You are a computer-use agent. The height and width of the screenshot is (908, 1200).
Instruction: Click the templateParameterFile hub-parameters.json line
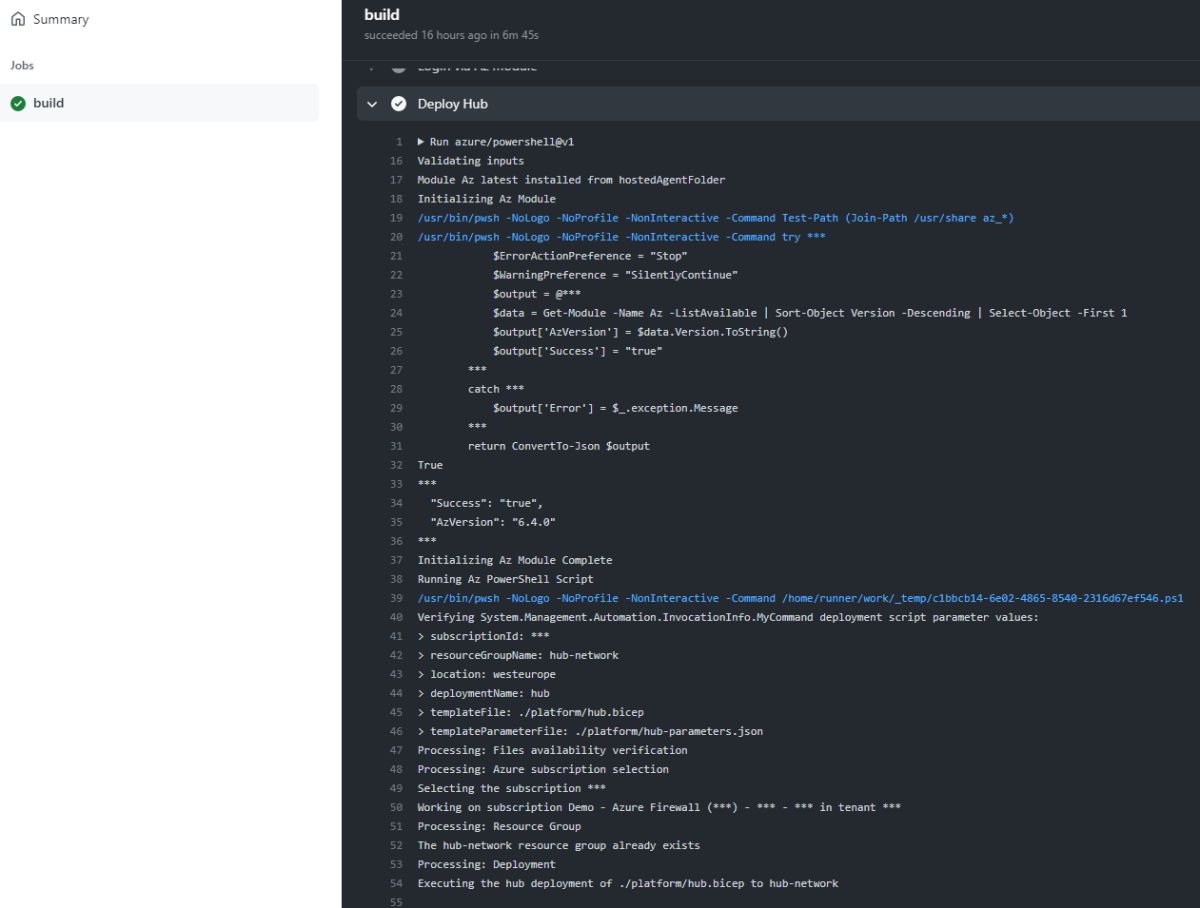(x=590, y=731)
